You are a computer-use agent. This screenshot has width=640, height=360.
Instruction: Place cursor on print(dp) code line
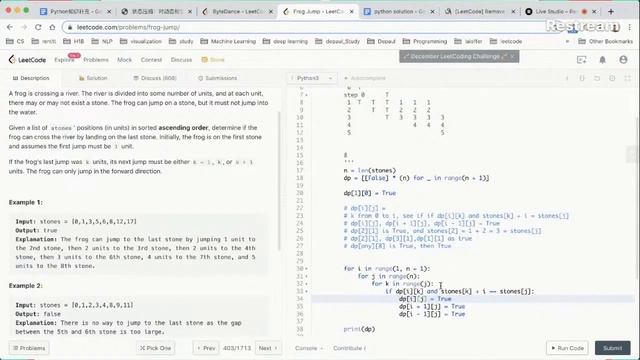(x=359, y=329)
